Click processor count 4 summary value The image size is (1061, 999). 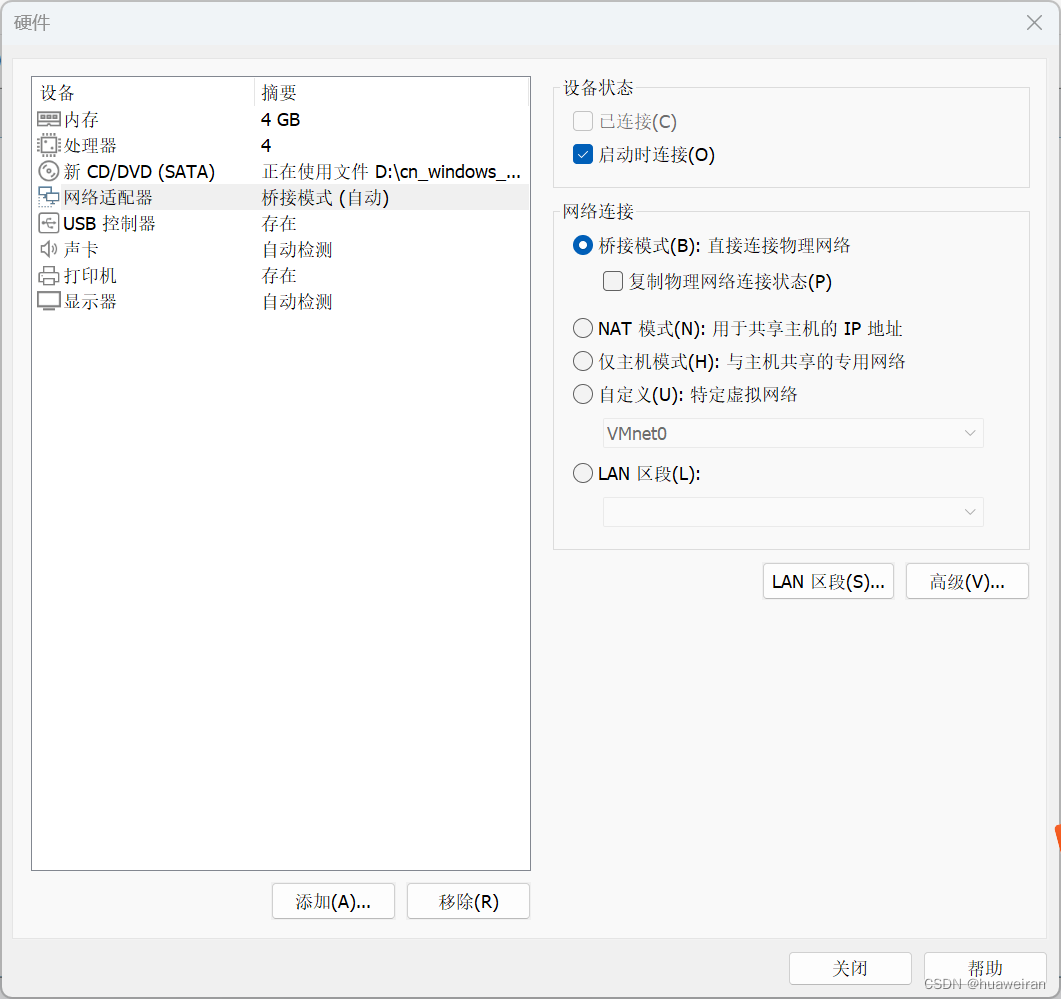[266, 146]
